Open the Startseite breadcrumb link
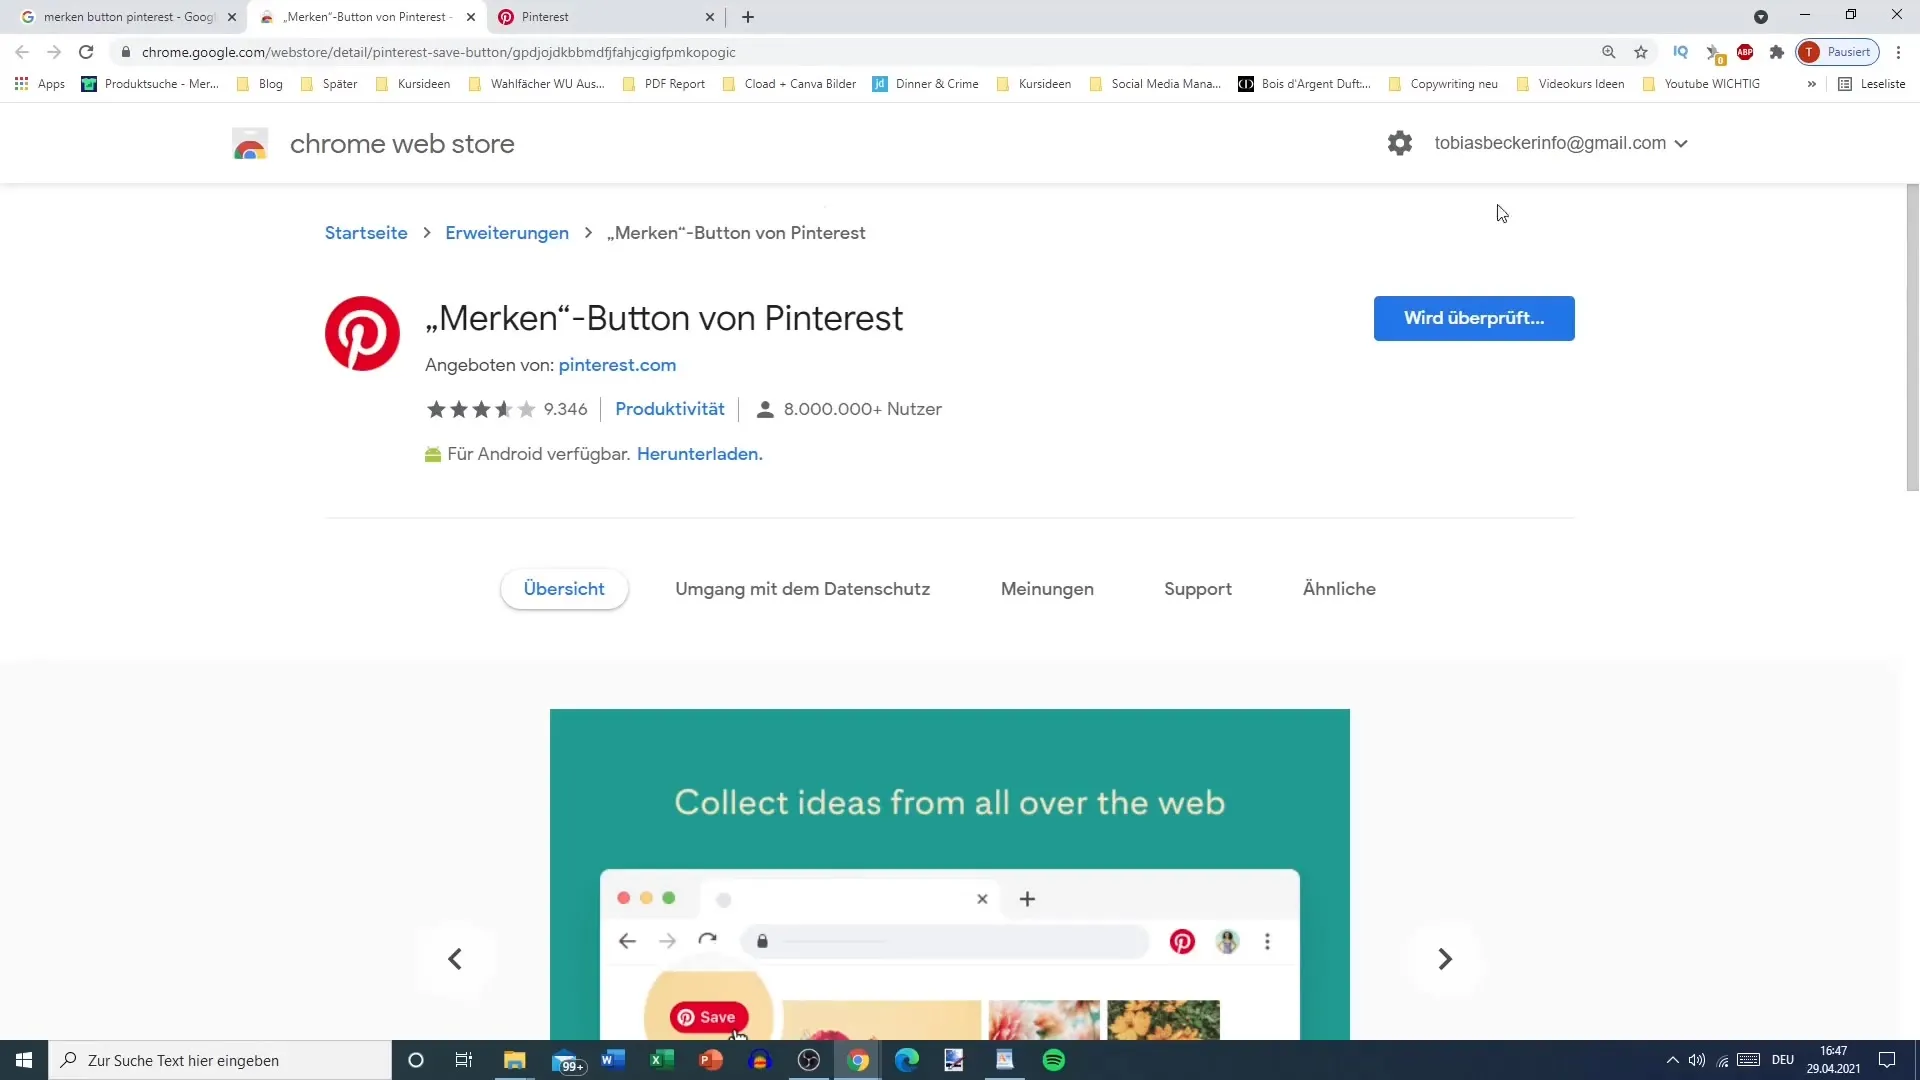This screenshot has width=1920, height=1080. tap(366, 233)
